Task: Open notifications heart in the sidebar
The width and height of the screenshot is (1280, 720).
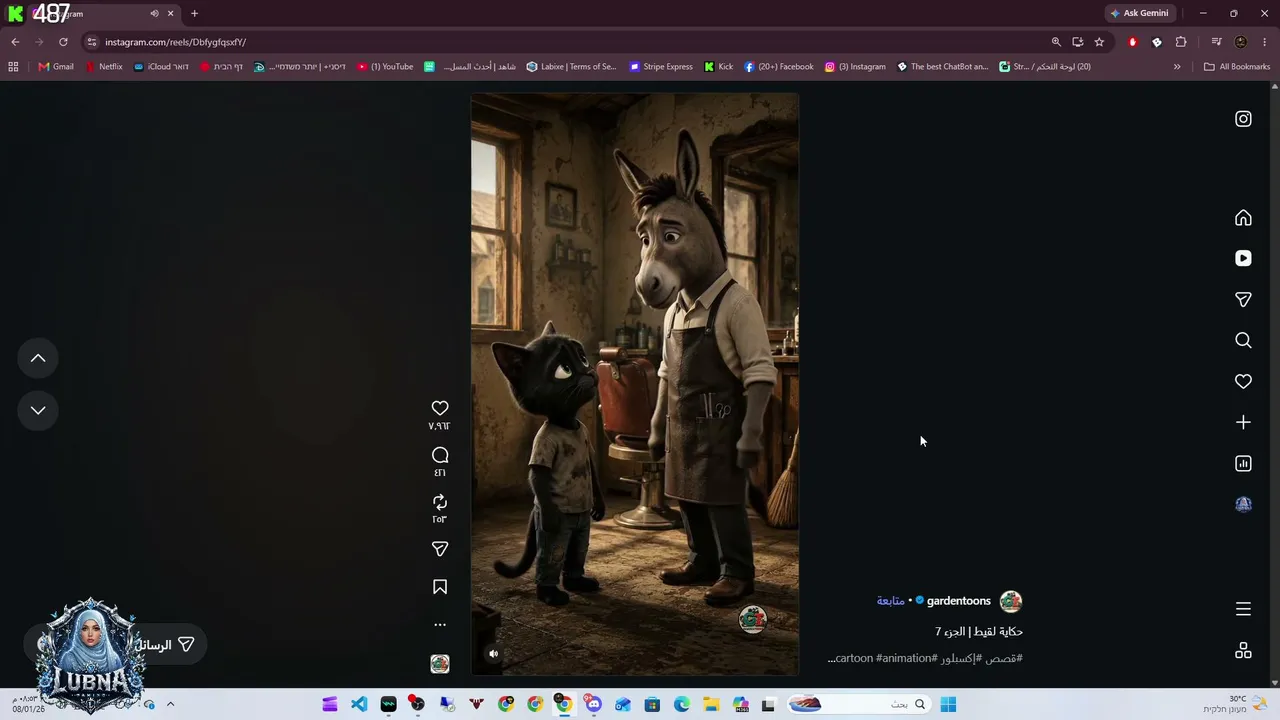Action: pos(1243,381)
